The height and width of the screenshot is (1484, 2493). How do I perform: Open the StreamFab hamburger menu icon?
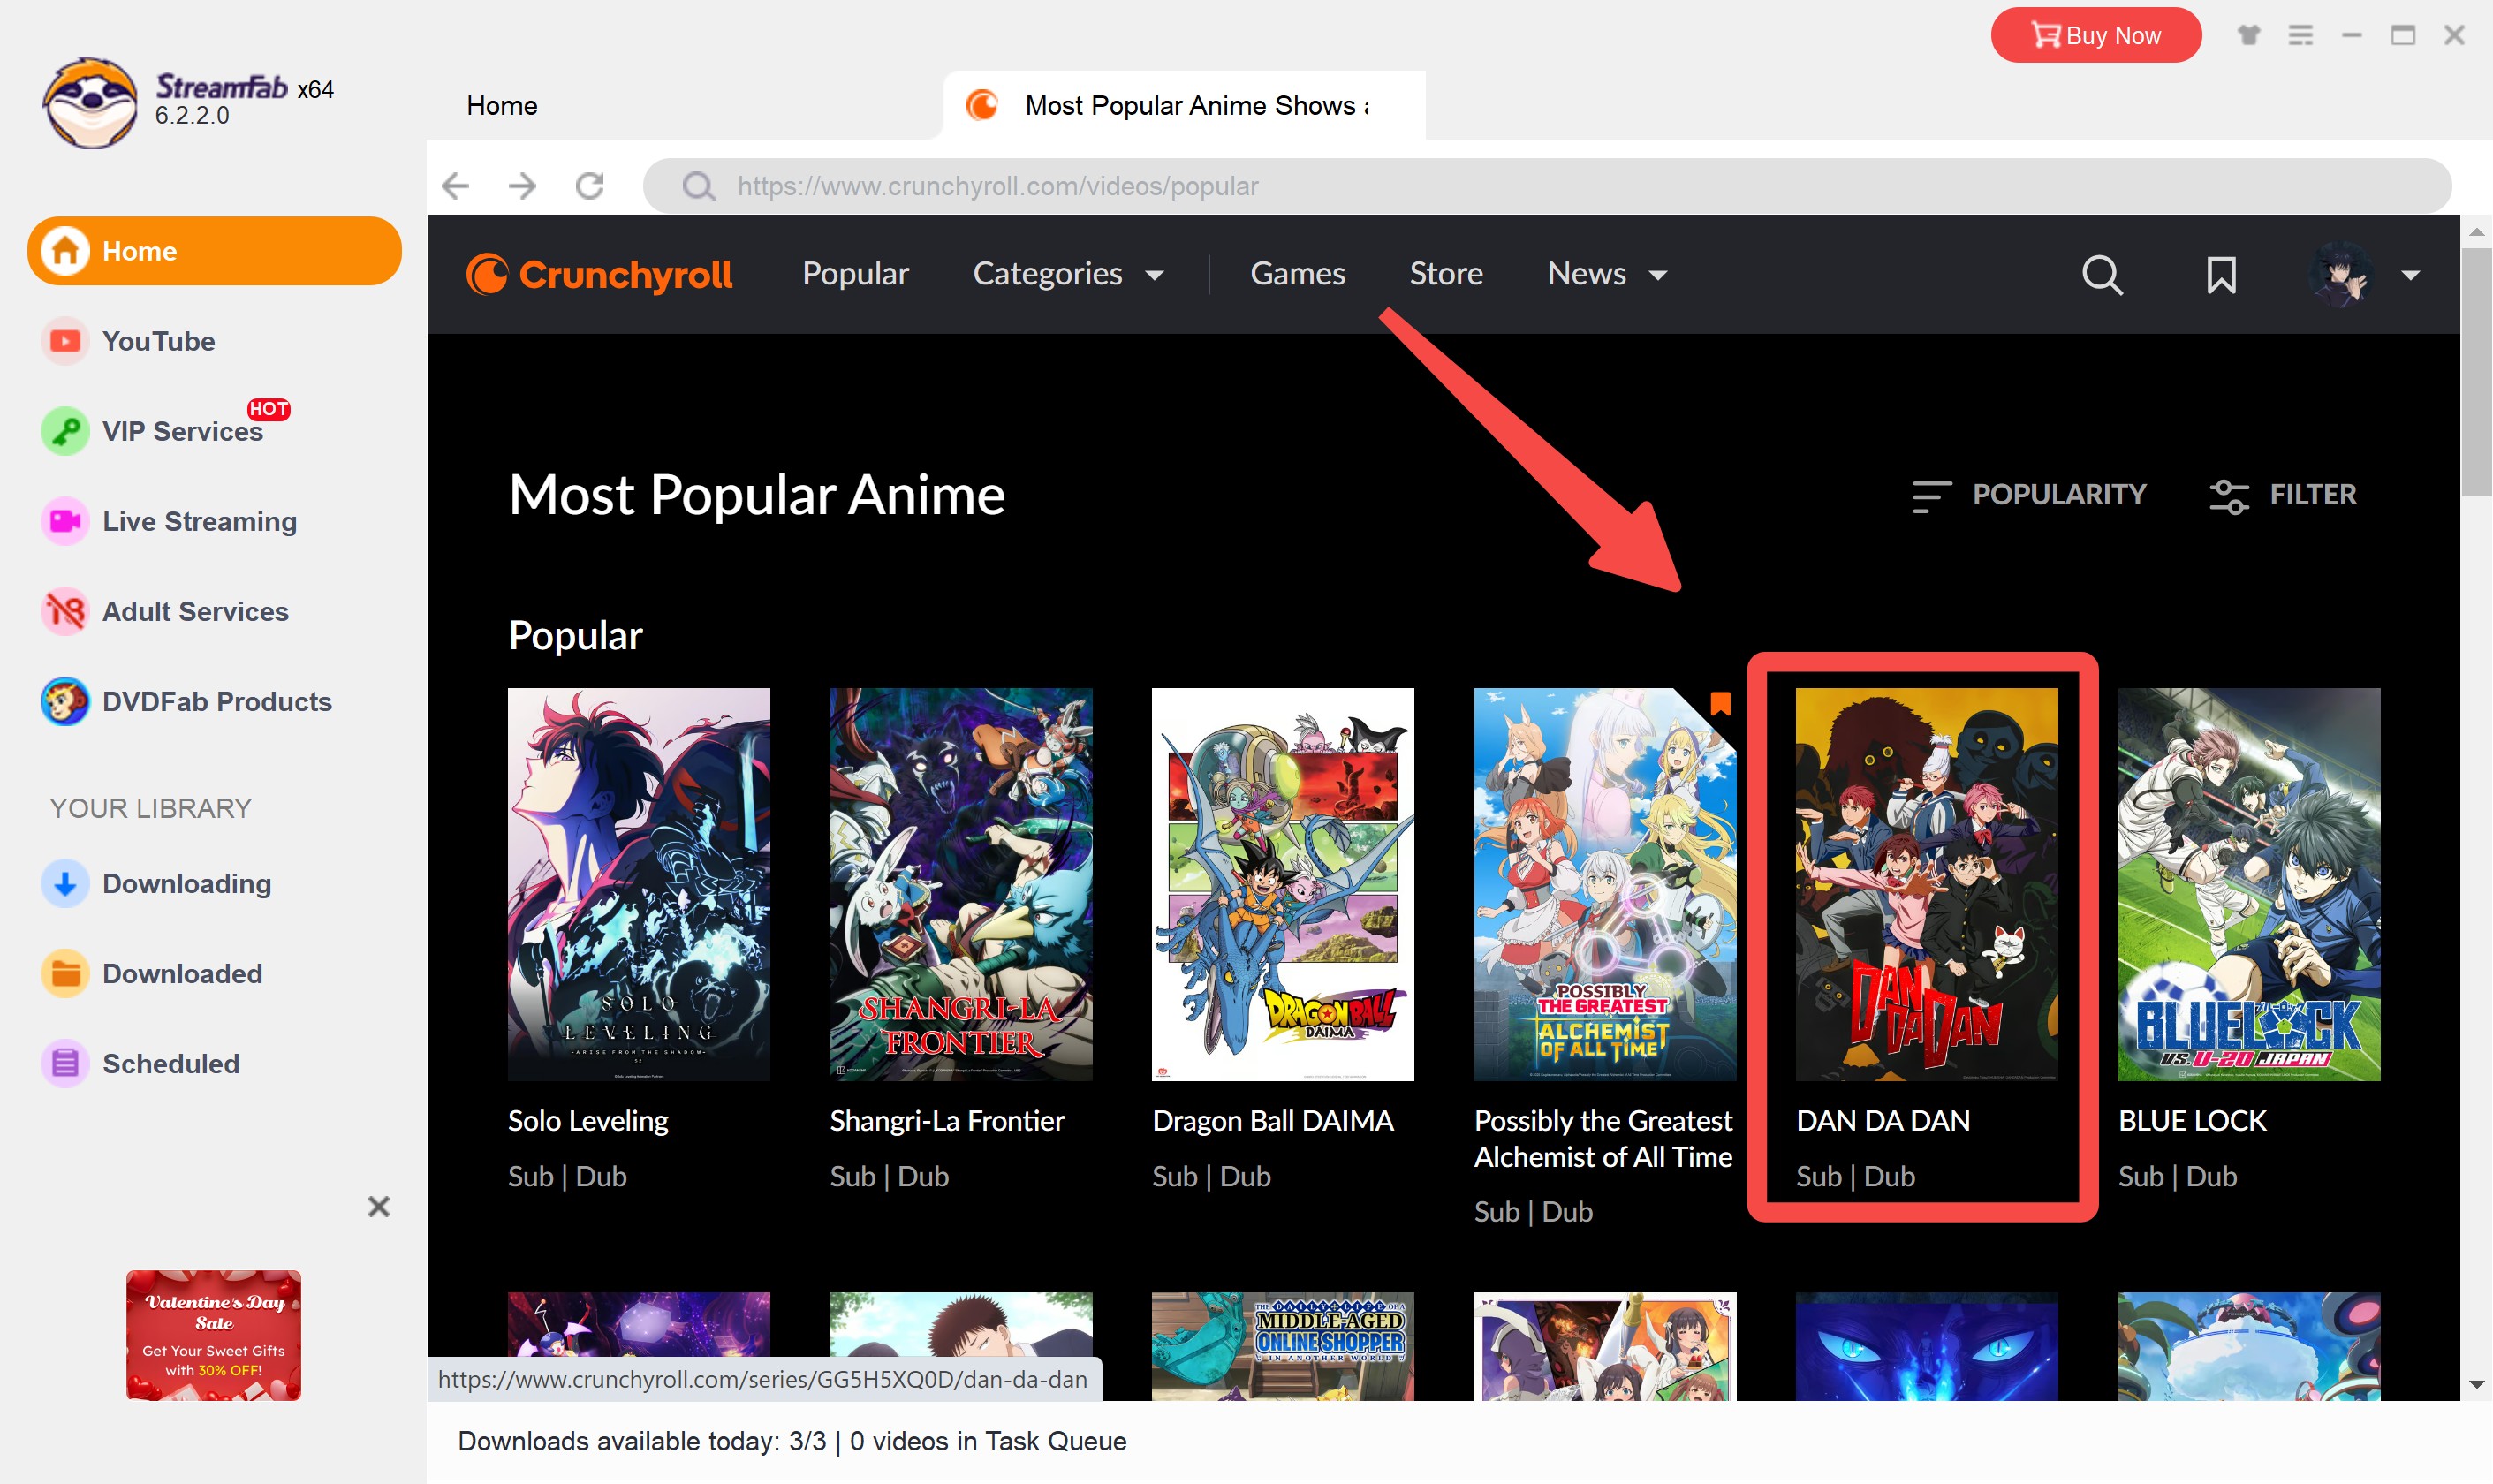(x=2300, y=36)
